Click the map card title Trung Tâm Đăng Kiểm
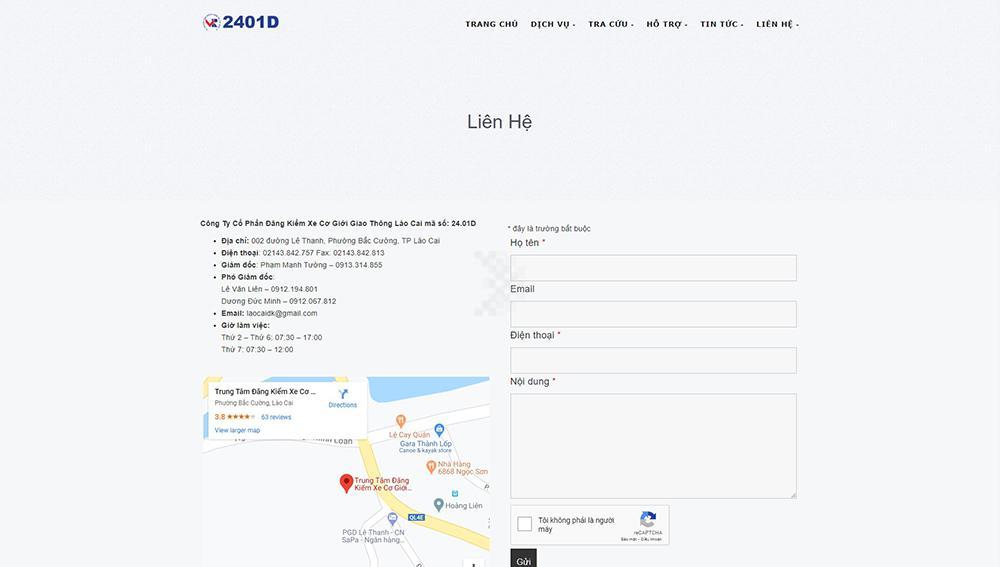Screen dimensions: 1000x567 click(x=265, y=392)
